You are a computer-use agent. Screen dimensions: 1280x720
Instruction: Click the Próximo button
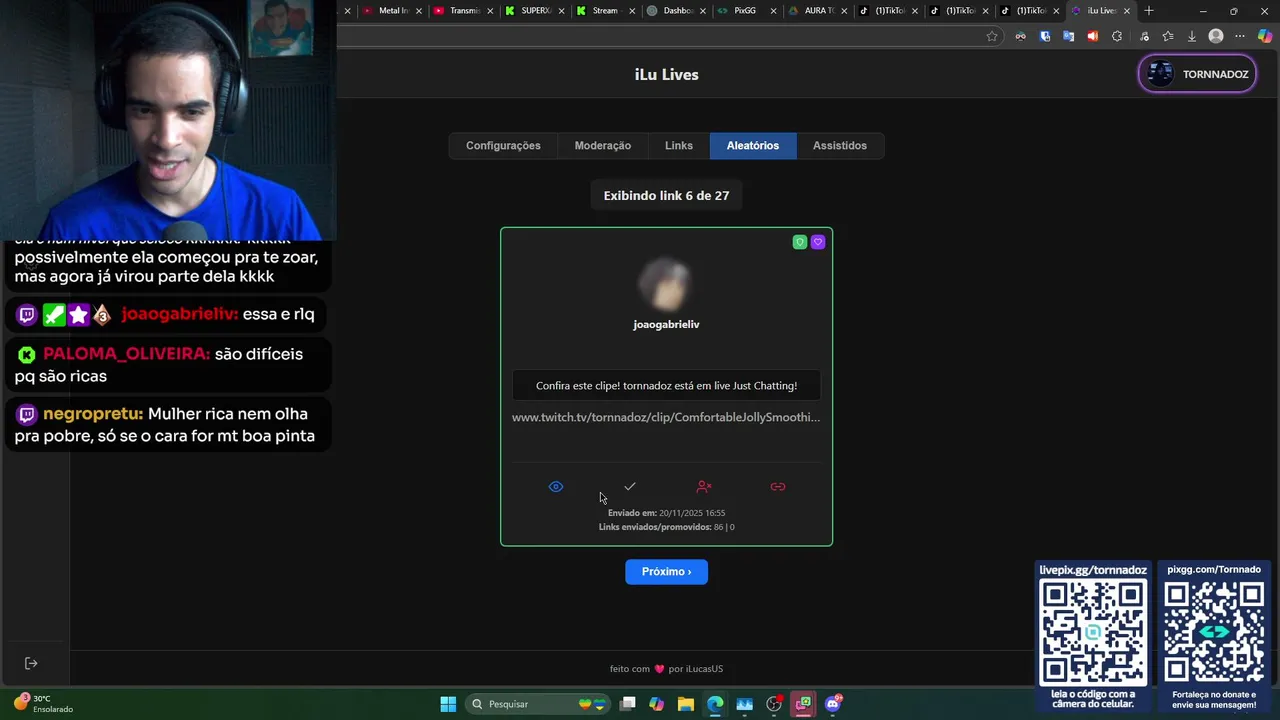[x=667, y=572]
